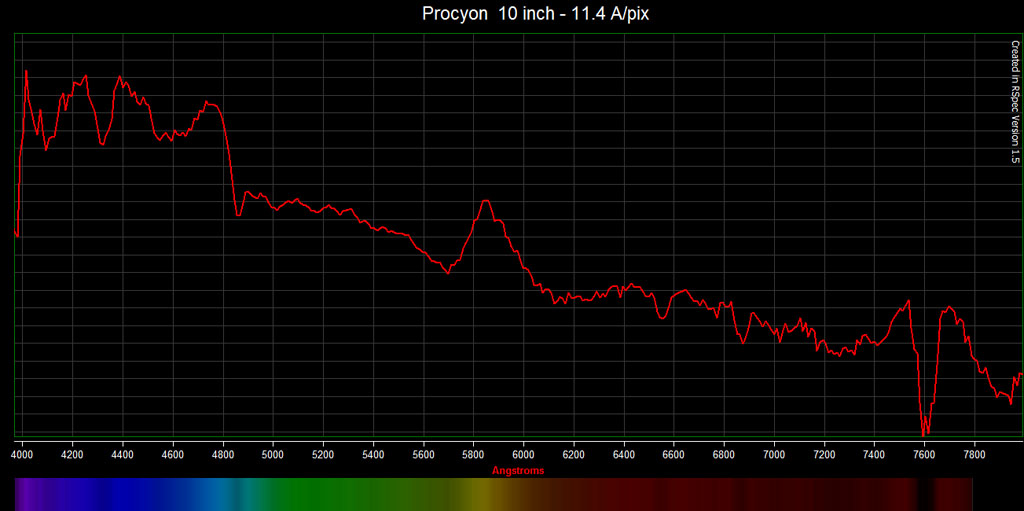Viewport: 1024px width, 511px height.
Task: Click the 7600 tick label on the x-axis
Action: (924, 454)
